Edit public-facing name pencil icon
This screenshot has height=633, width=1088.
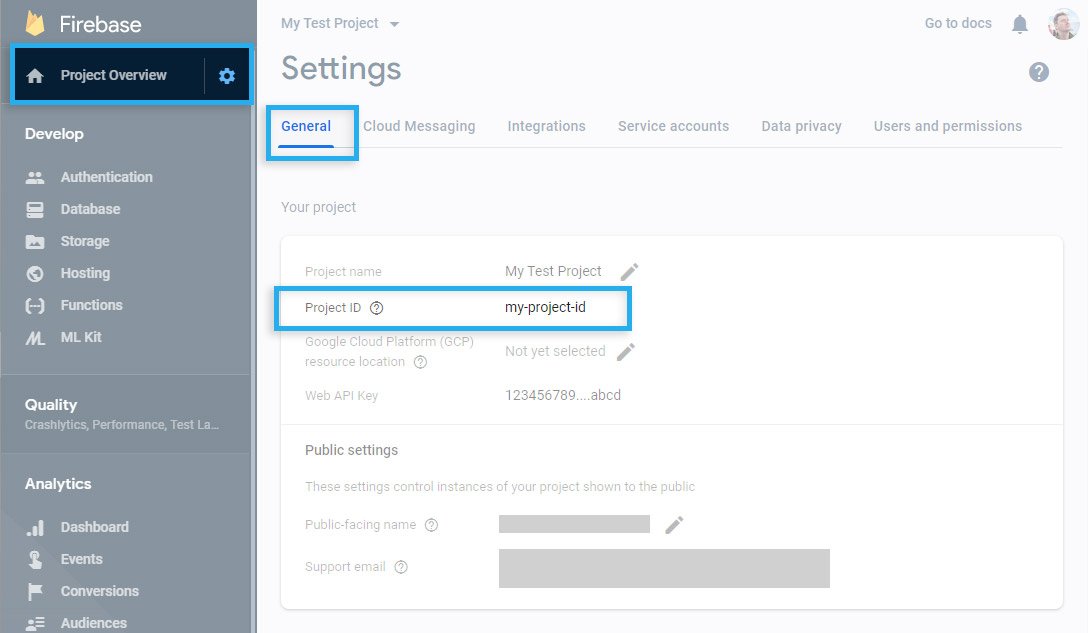[674, 525]
